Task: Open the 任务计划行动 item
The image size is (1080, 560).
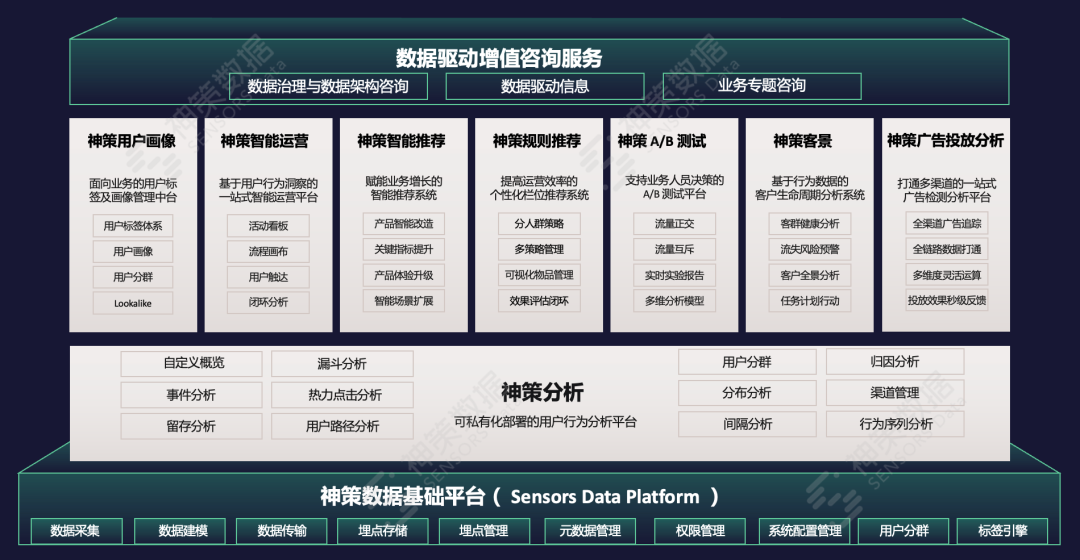Action: (x=810, y=300)
